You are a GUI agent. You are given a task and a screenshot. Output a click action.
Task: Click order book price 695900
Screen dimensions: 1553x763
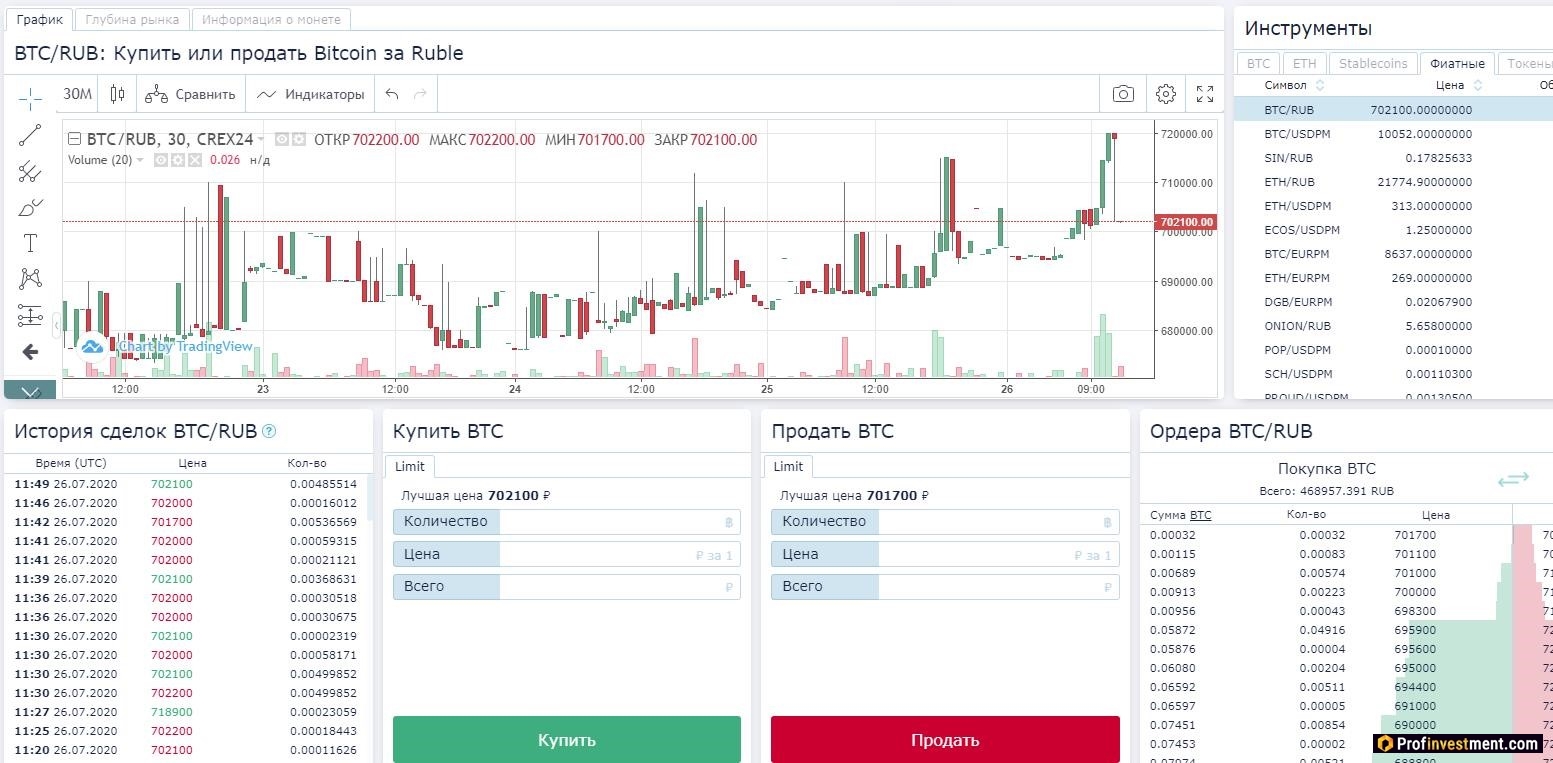[1415, 630]
